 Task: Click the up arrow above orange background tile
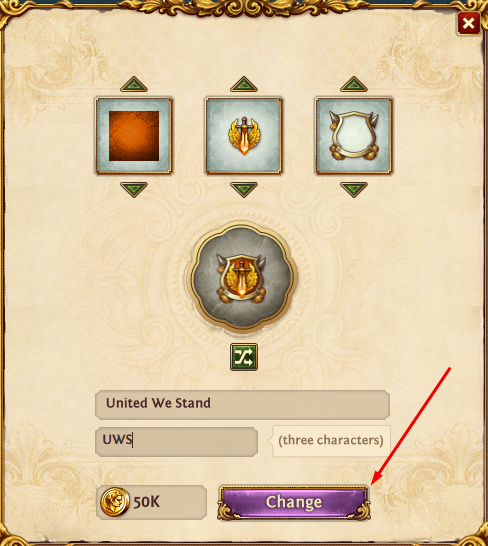pyautogui.click(x=134, y=84)
